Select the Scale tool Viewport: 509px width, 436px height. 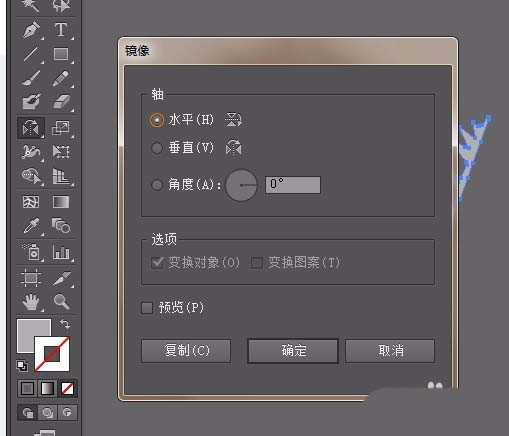click(61, 128)
